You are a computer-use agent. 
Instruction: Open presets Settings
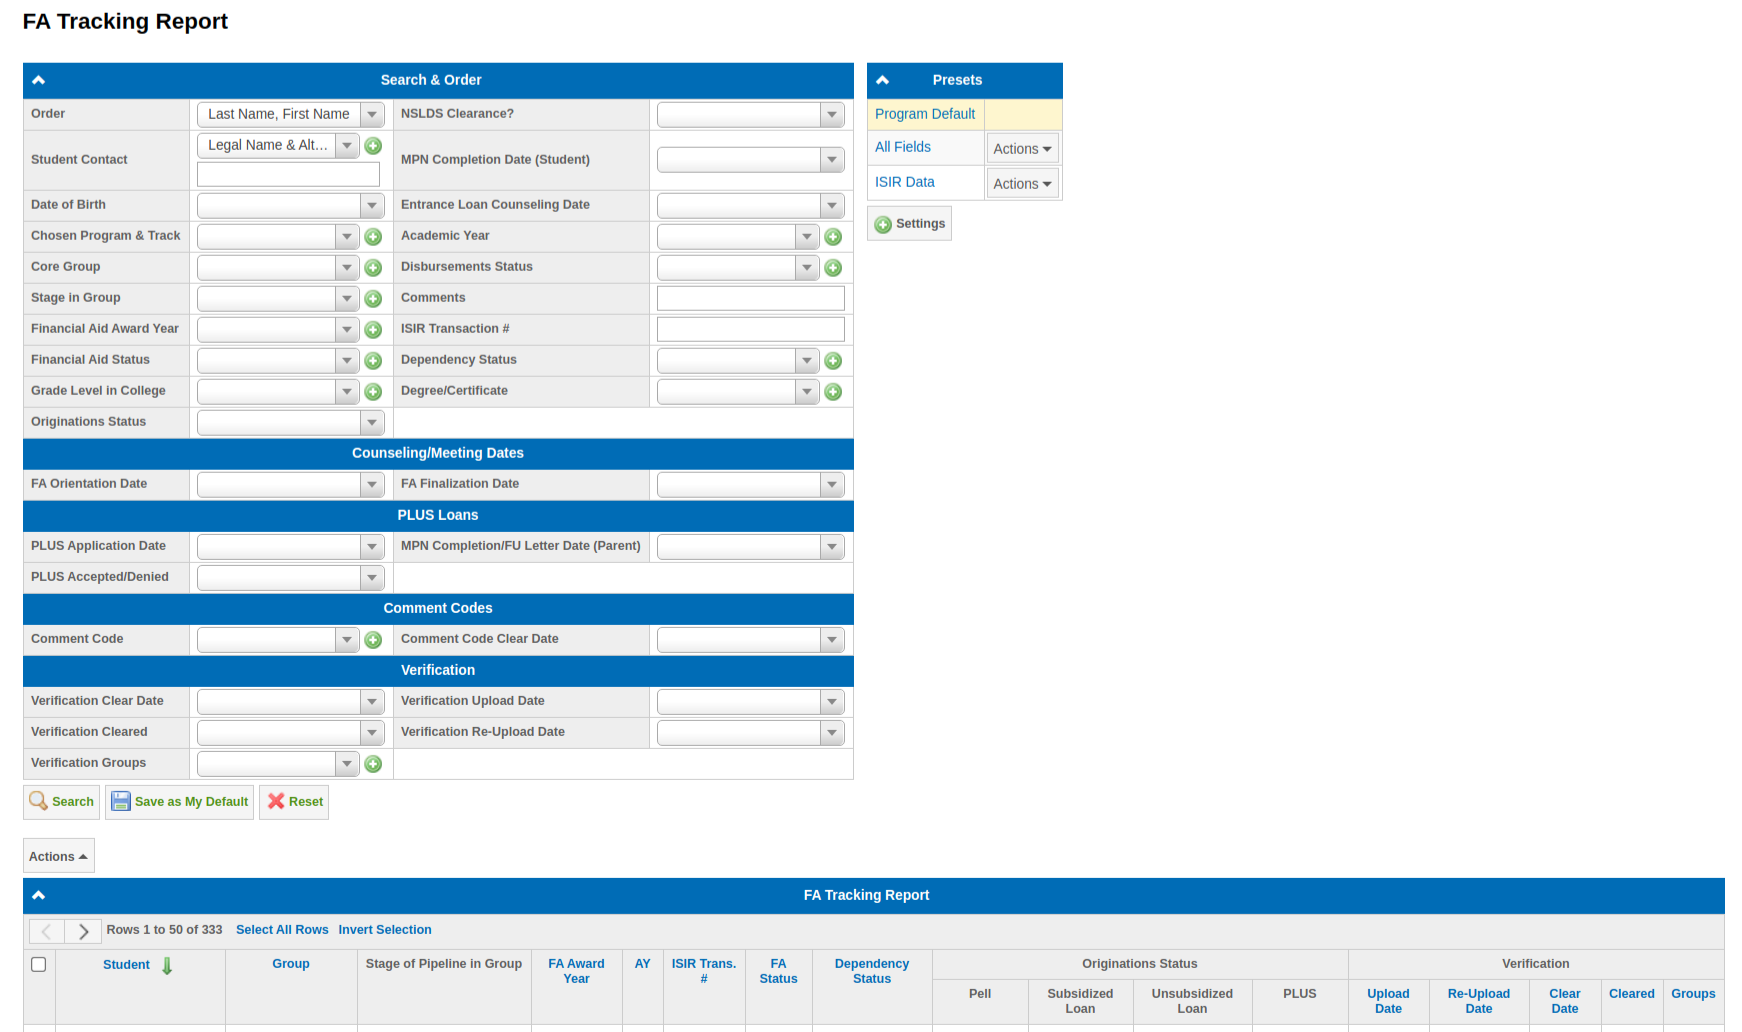coord(909,224)
